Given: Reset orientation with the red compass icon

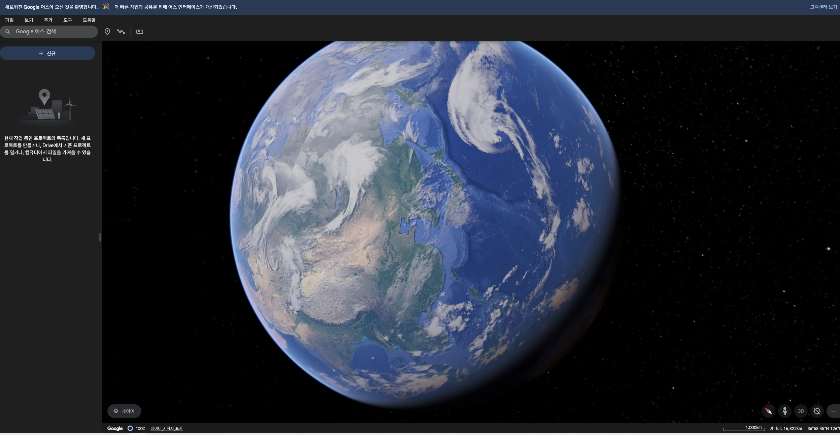Looking at the screenshot, I should [x=769, y=411].
